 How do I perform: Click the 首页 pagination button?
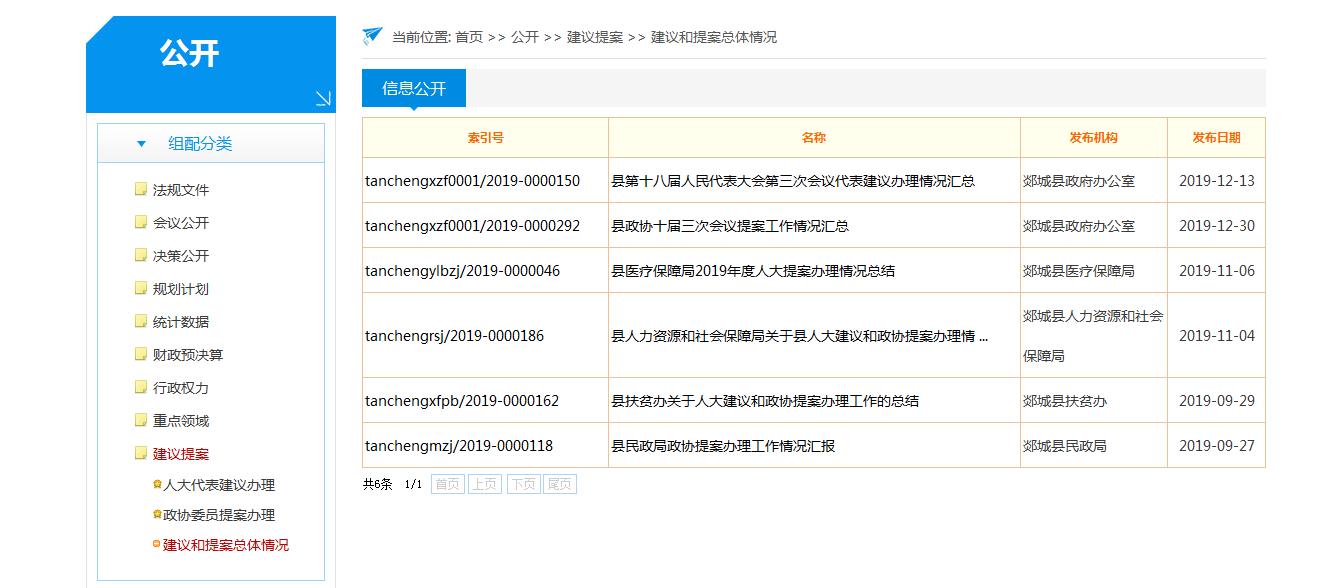(x=448, y=484)
